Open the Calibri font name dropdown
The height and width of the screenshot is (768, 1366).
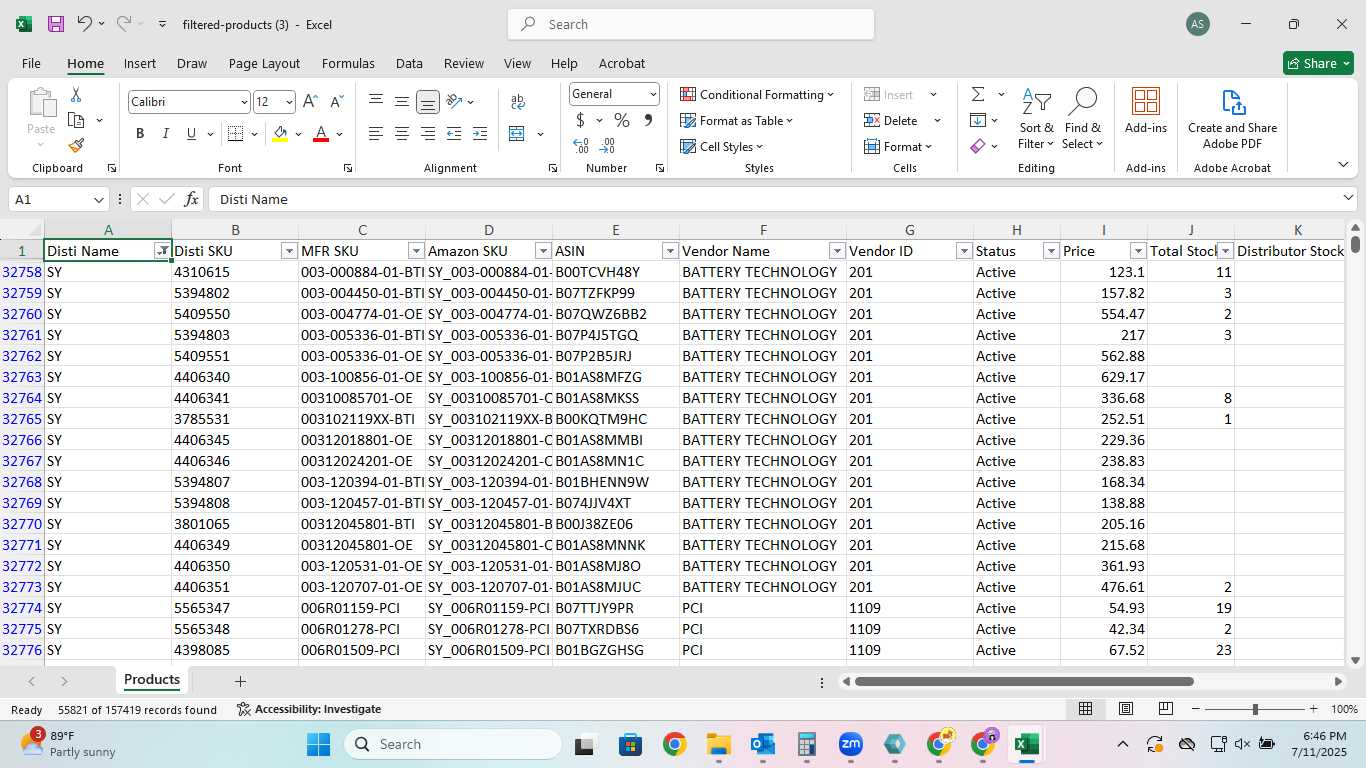pos(244,102)
